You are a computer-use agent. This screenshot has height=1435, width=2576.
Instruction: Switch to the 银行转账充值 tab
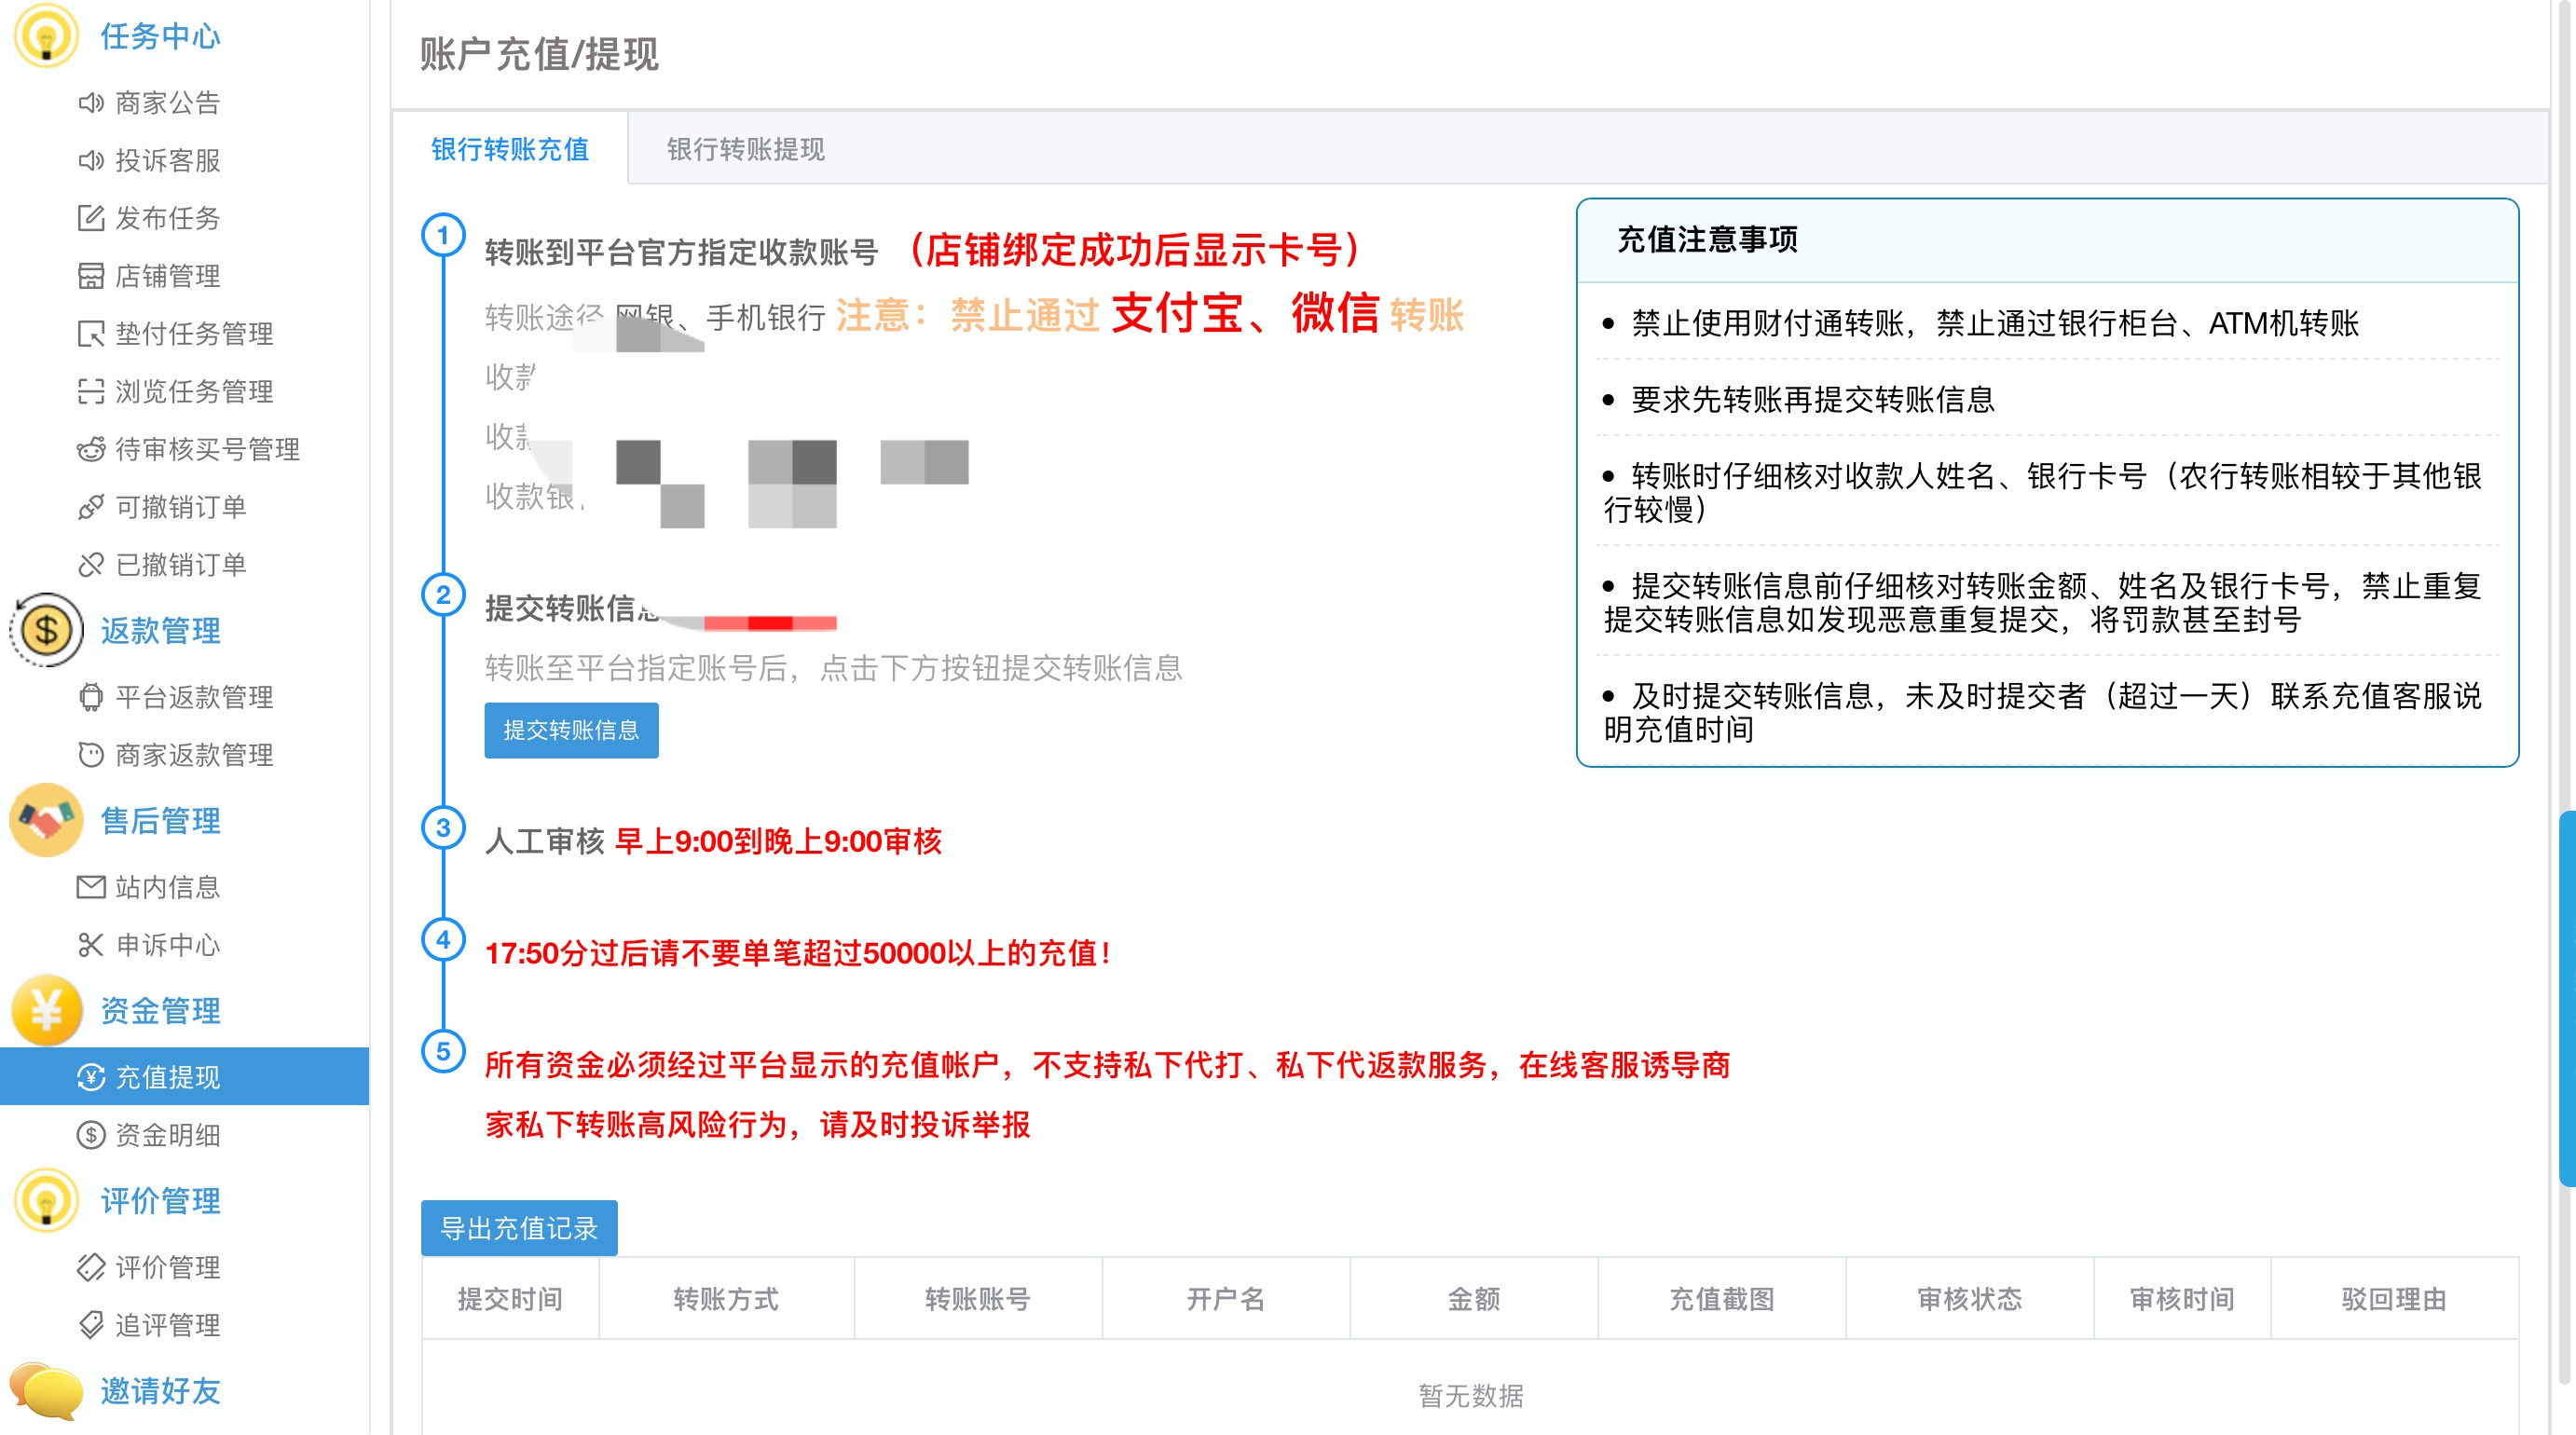(510, 149)
